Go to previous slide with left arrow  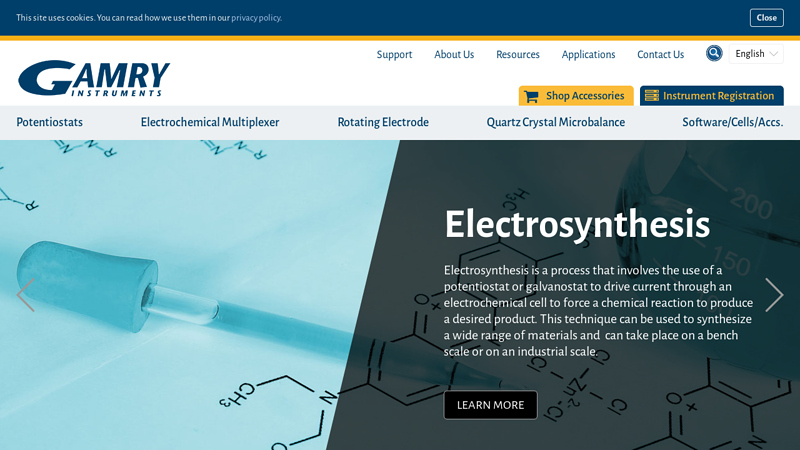[26, 295]
